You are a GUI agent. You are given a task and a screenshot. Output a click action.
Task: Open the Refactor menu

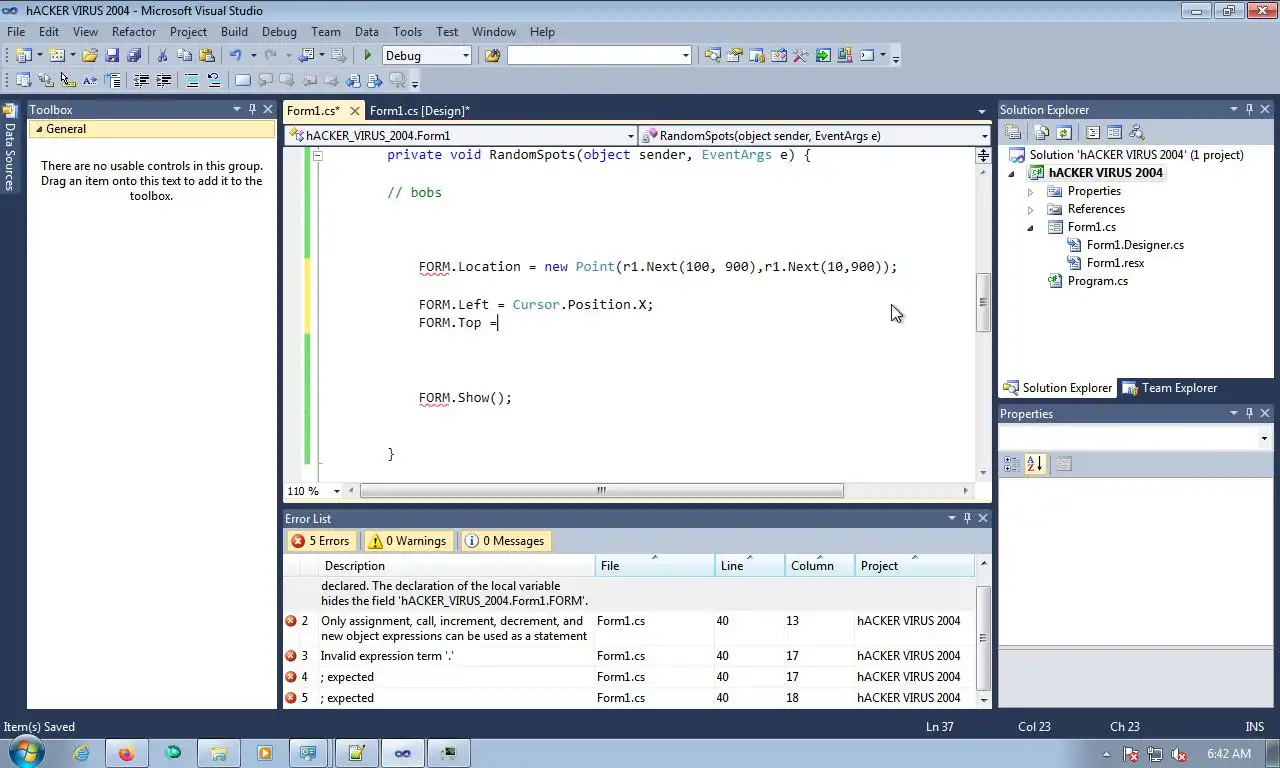point(134,32)
